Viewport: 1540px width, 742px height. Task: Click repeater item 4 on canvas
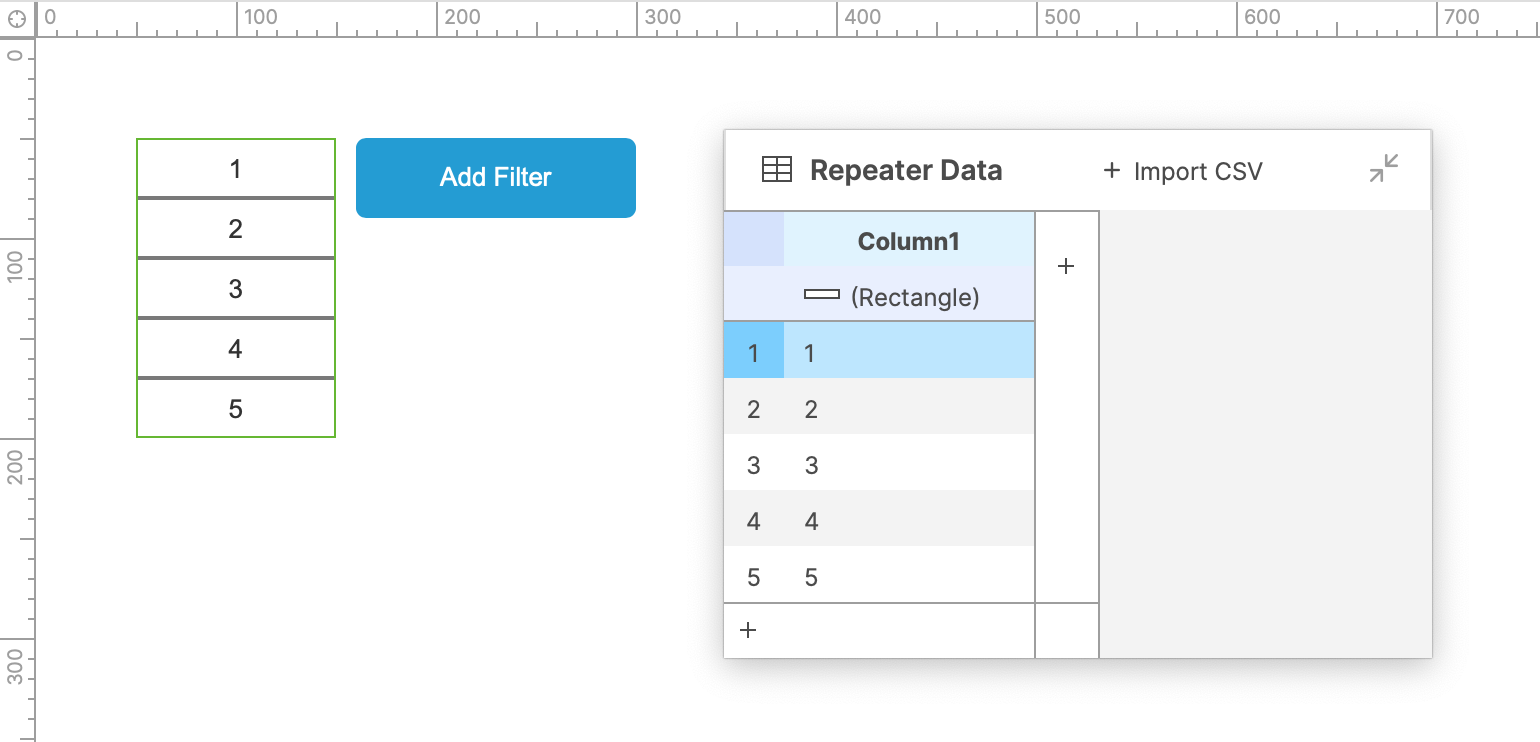236,349
